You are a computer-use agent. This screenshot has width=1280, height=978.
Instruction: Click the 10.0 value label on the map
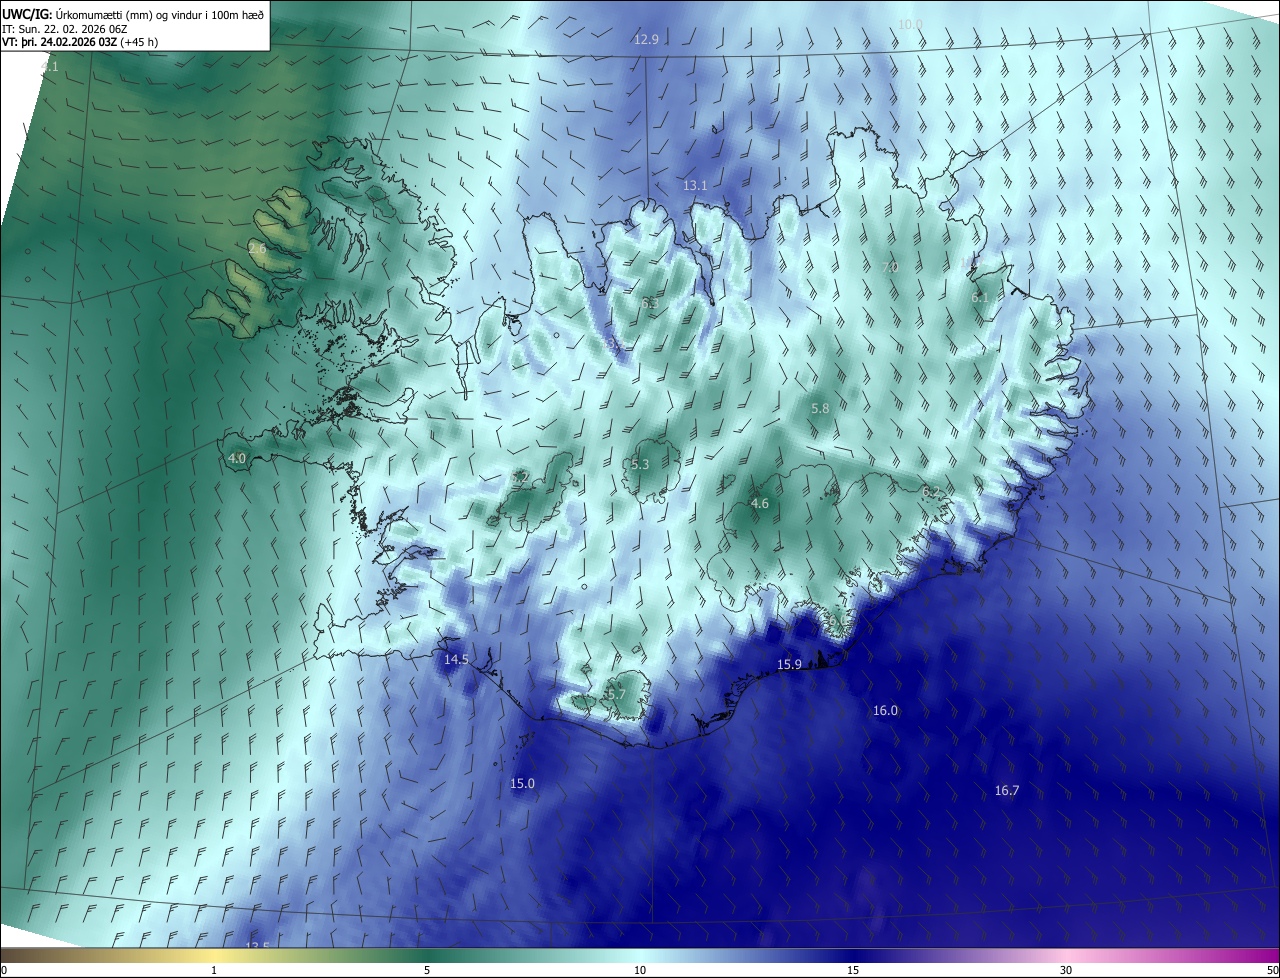pyautogui.click(x=910, y=24)
